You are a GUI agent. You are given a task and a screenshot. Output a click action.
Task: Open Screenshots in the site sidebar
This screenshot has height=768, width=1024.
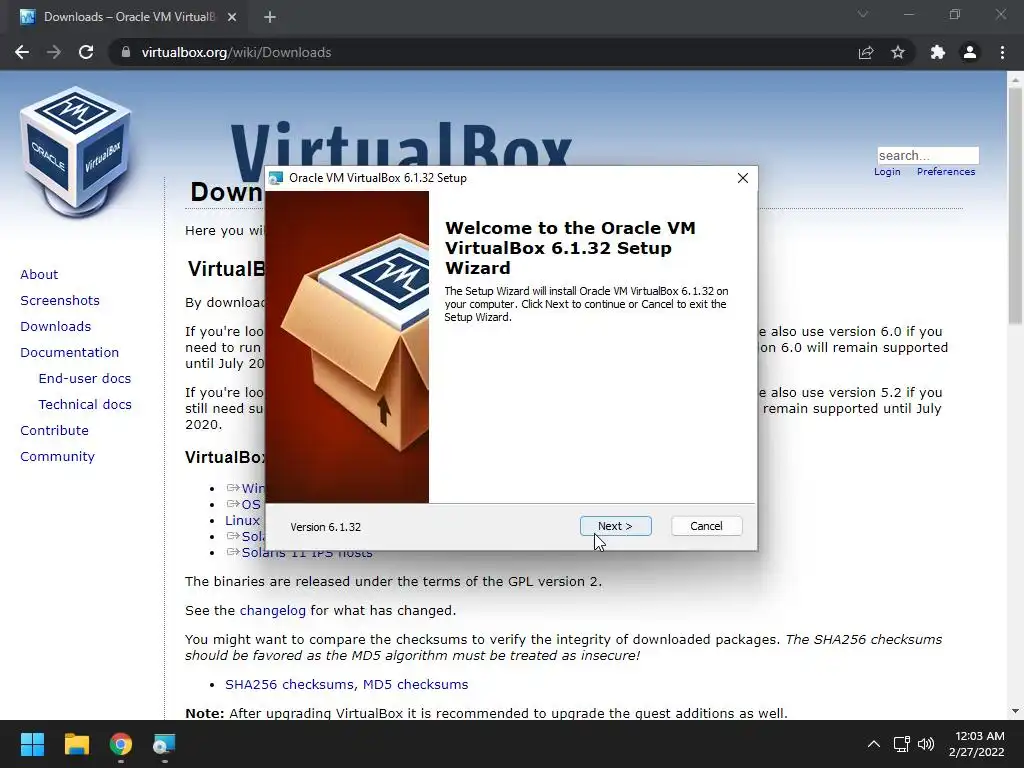click(x=60, y=300)
